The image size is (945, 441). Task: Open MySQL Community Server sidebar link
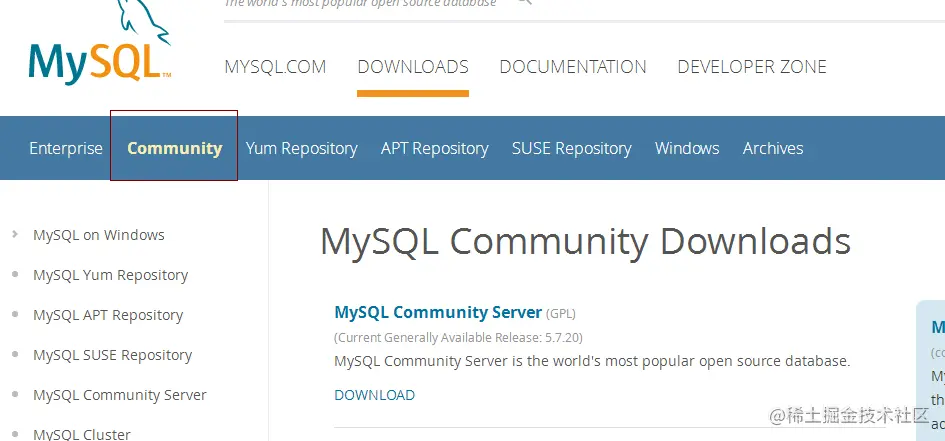(119, 395)
